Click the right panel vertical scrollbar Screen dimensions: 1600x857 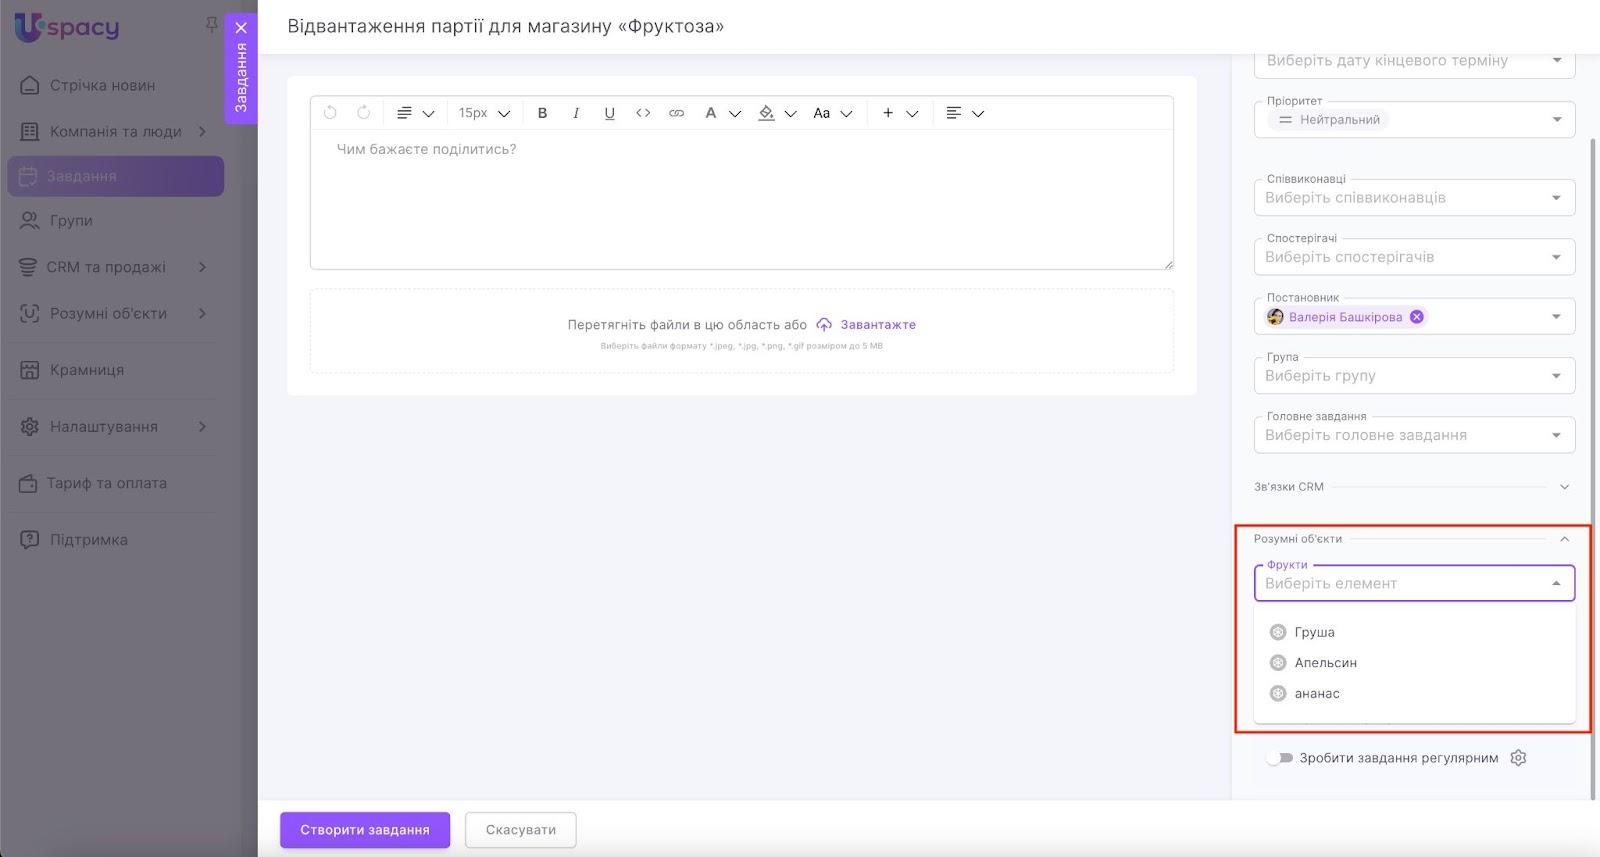1593,468
